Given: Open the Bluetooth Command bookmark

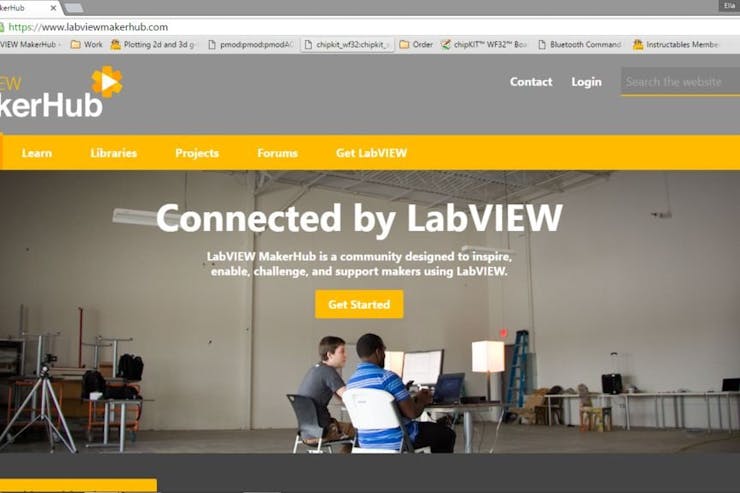Looking at the screenshot, I should 580,44.
